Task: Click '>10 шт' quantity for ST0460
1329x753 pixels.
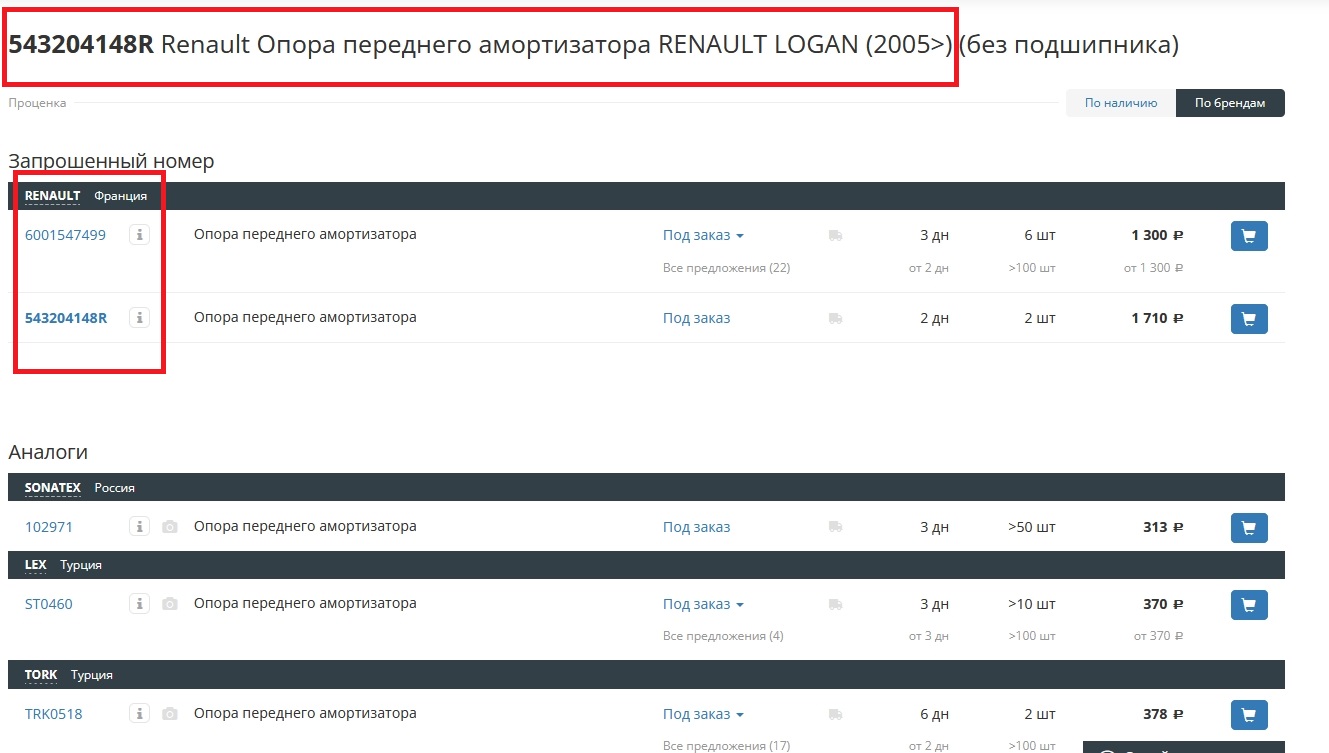Action: click(1032, 604)
